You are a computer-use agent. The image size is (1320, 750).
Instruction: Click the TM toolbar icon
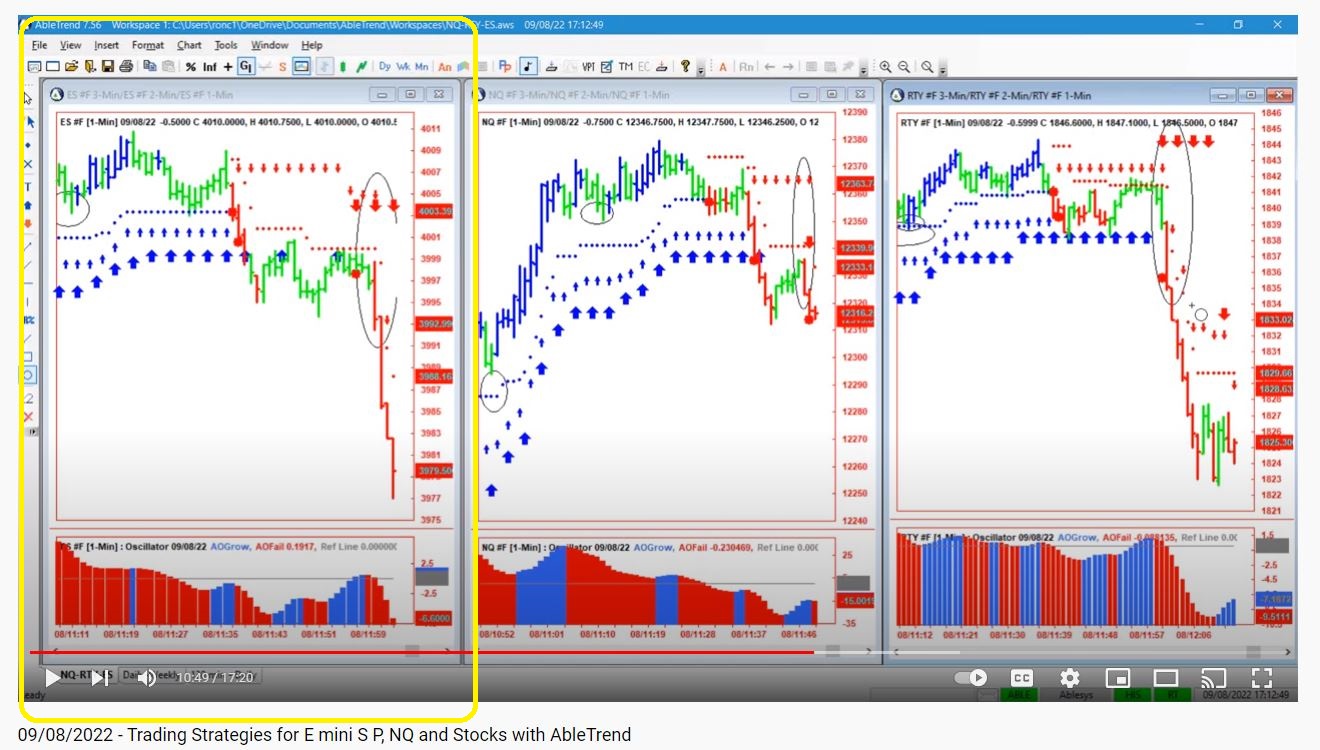pos(625,67)
